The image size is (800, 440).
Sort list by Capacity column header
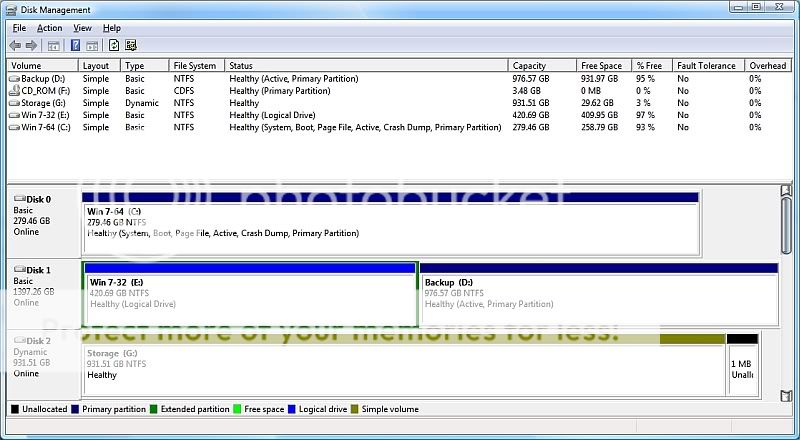pyautogui.click(x=529, y=65)
